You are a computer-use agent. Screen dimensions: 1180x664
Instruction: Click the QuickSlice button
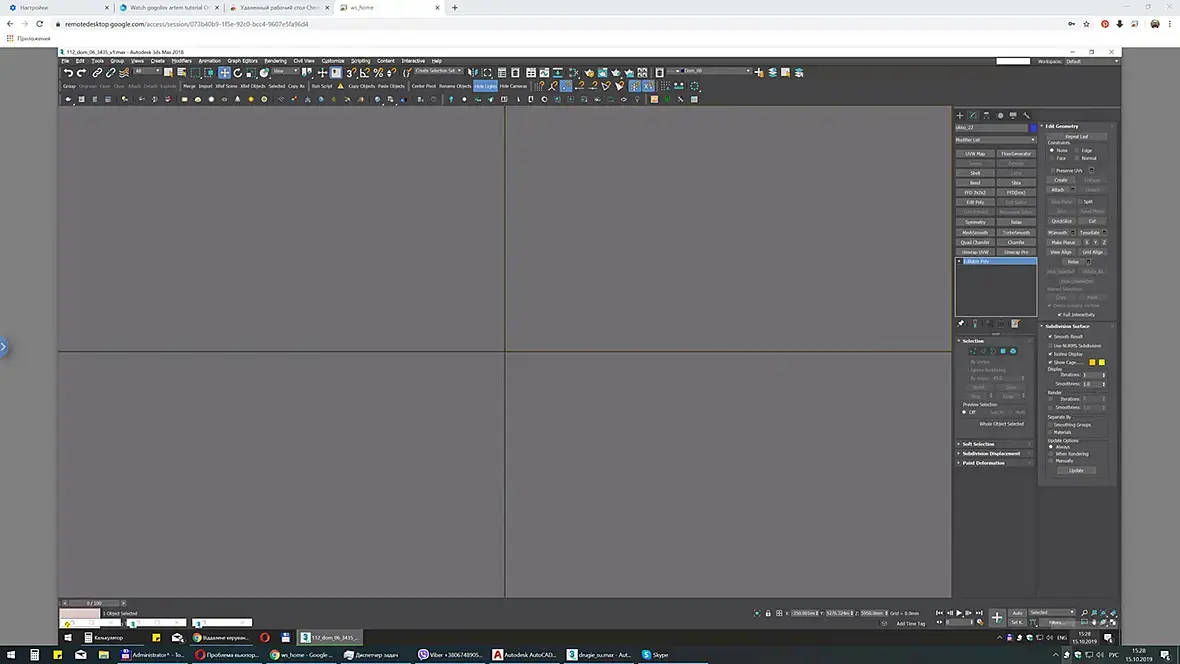[x=1062, y=221]
